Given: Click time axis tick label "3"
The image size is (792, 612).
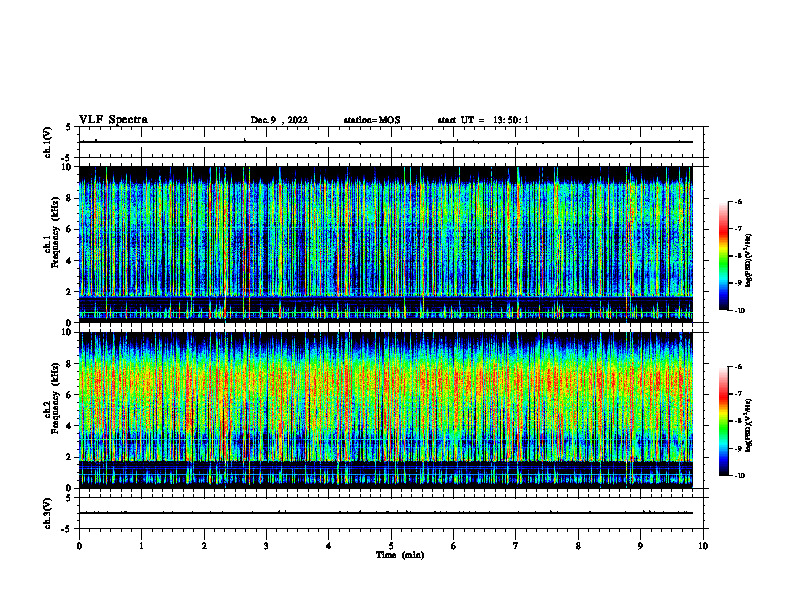Looking at the screenshot, I should 266,546.
